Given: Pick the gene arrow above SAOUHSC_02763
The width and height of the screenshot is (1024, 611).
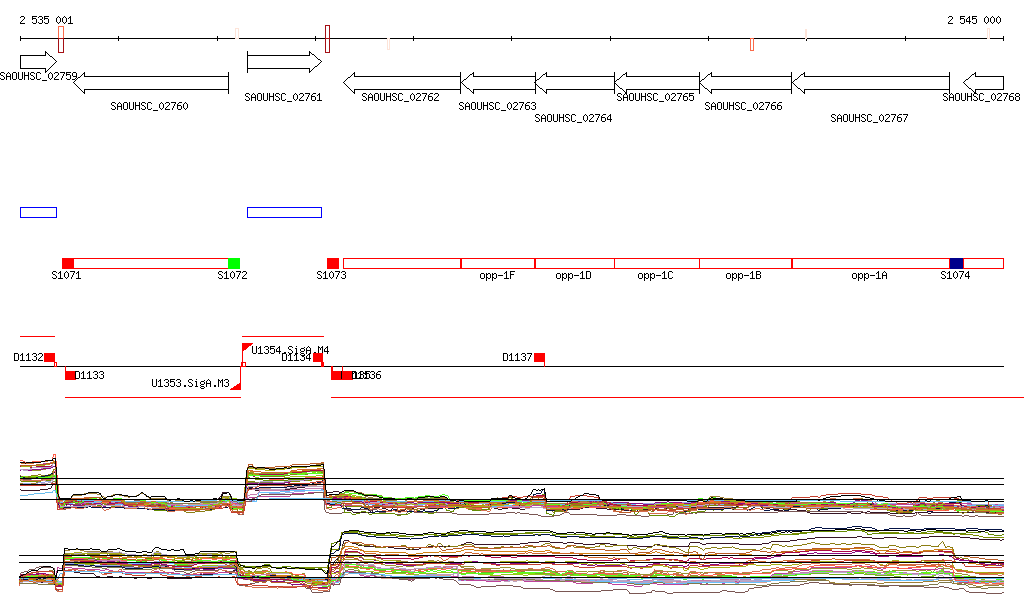Looking at the screenshot, I should pyautogui.click(x=498, y=83).
